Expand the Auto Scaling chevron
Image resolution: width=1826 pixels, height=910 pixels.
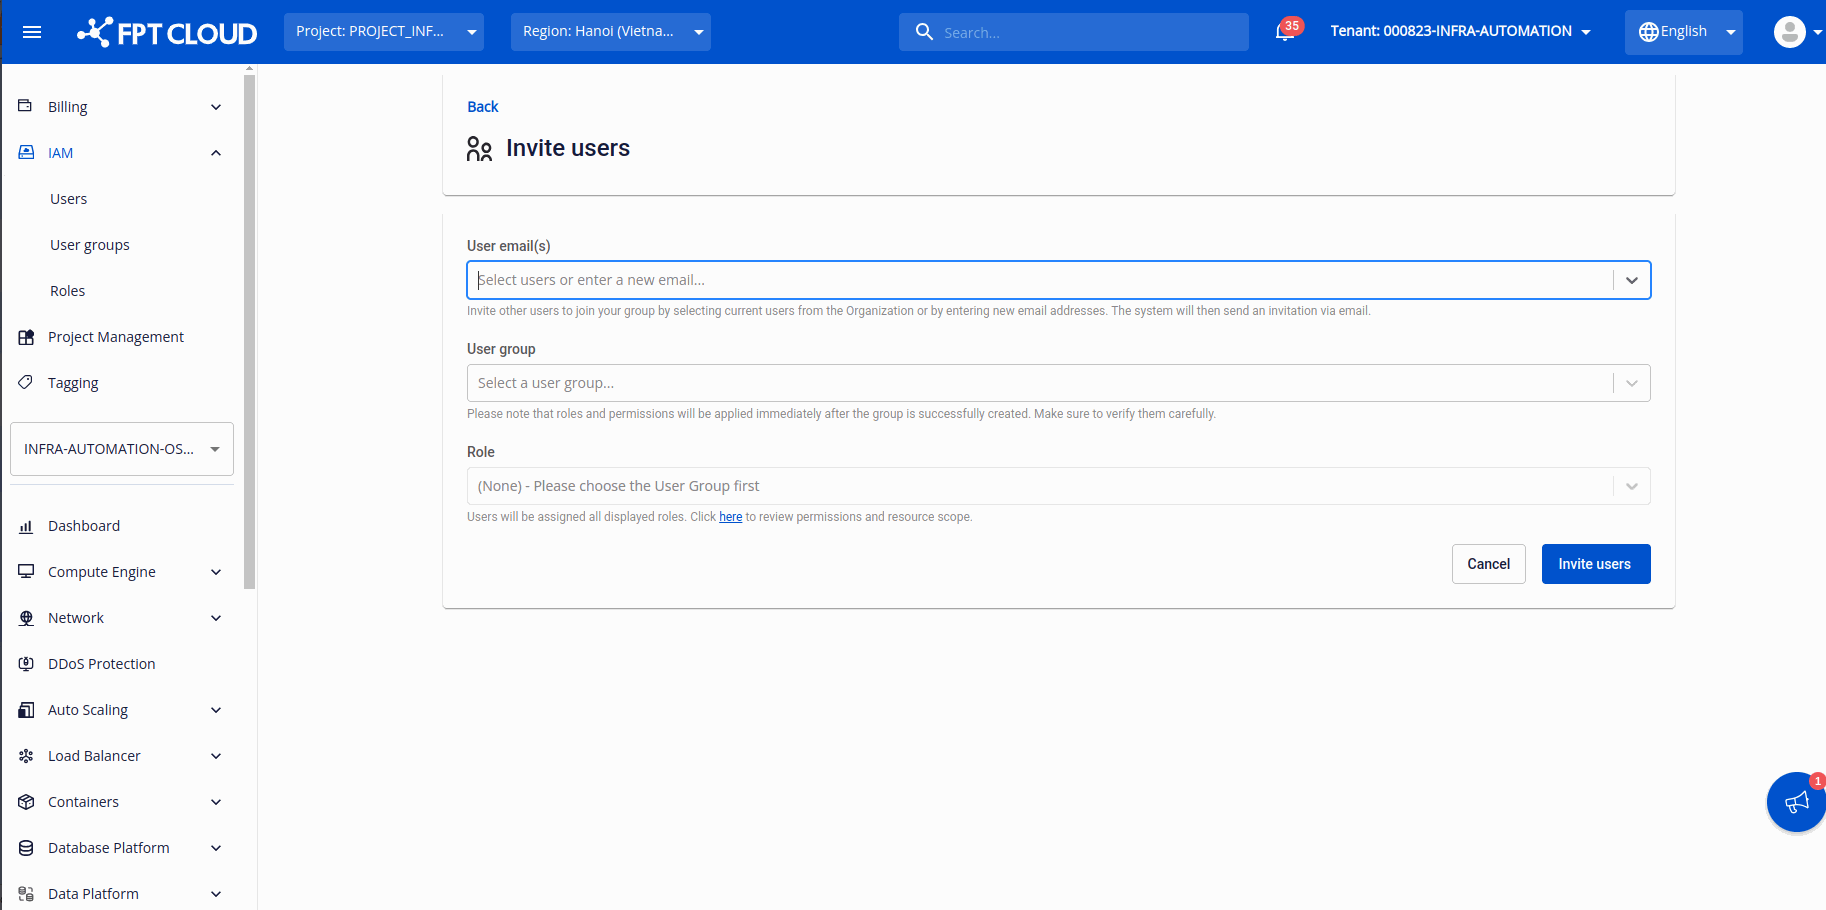[x=216, y=710]
